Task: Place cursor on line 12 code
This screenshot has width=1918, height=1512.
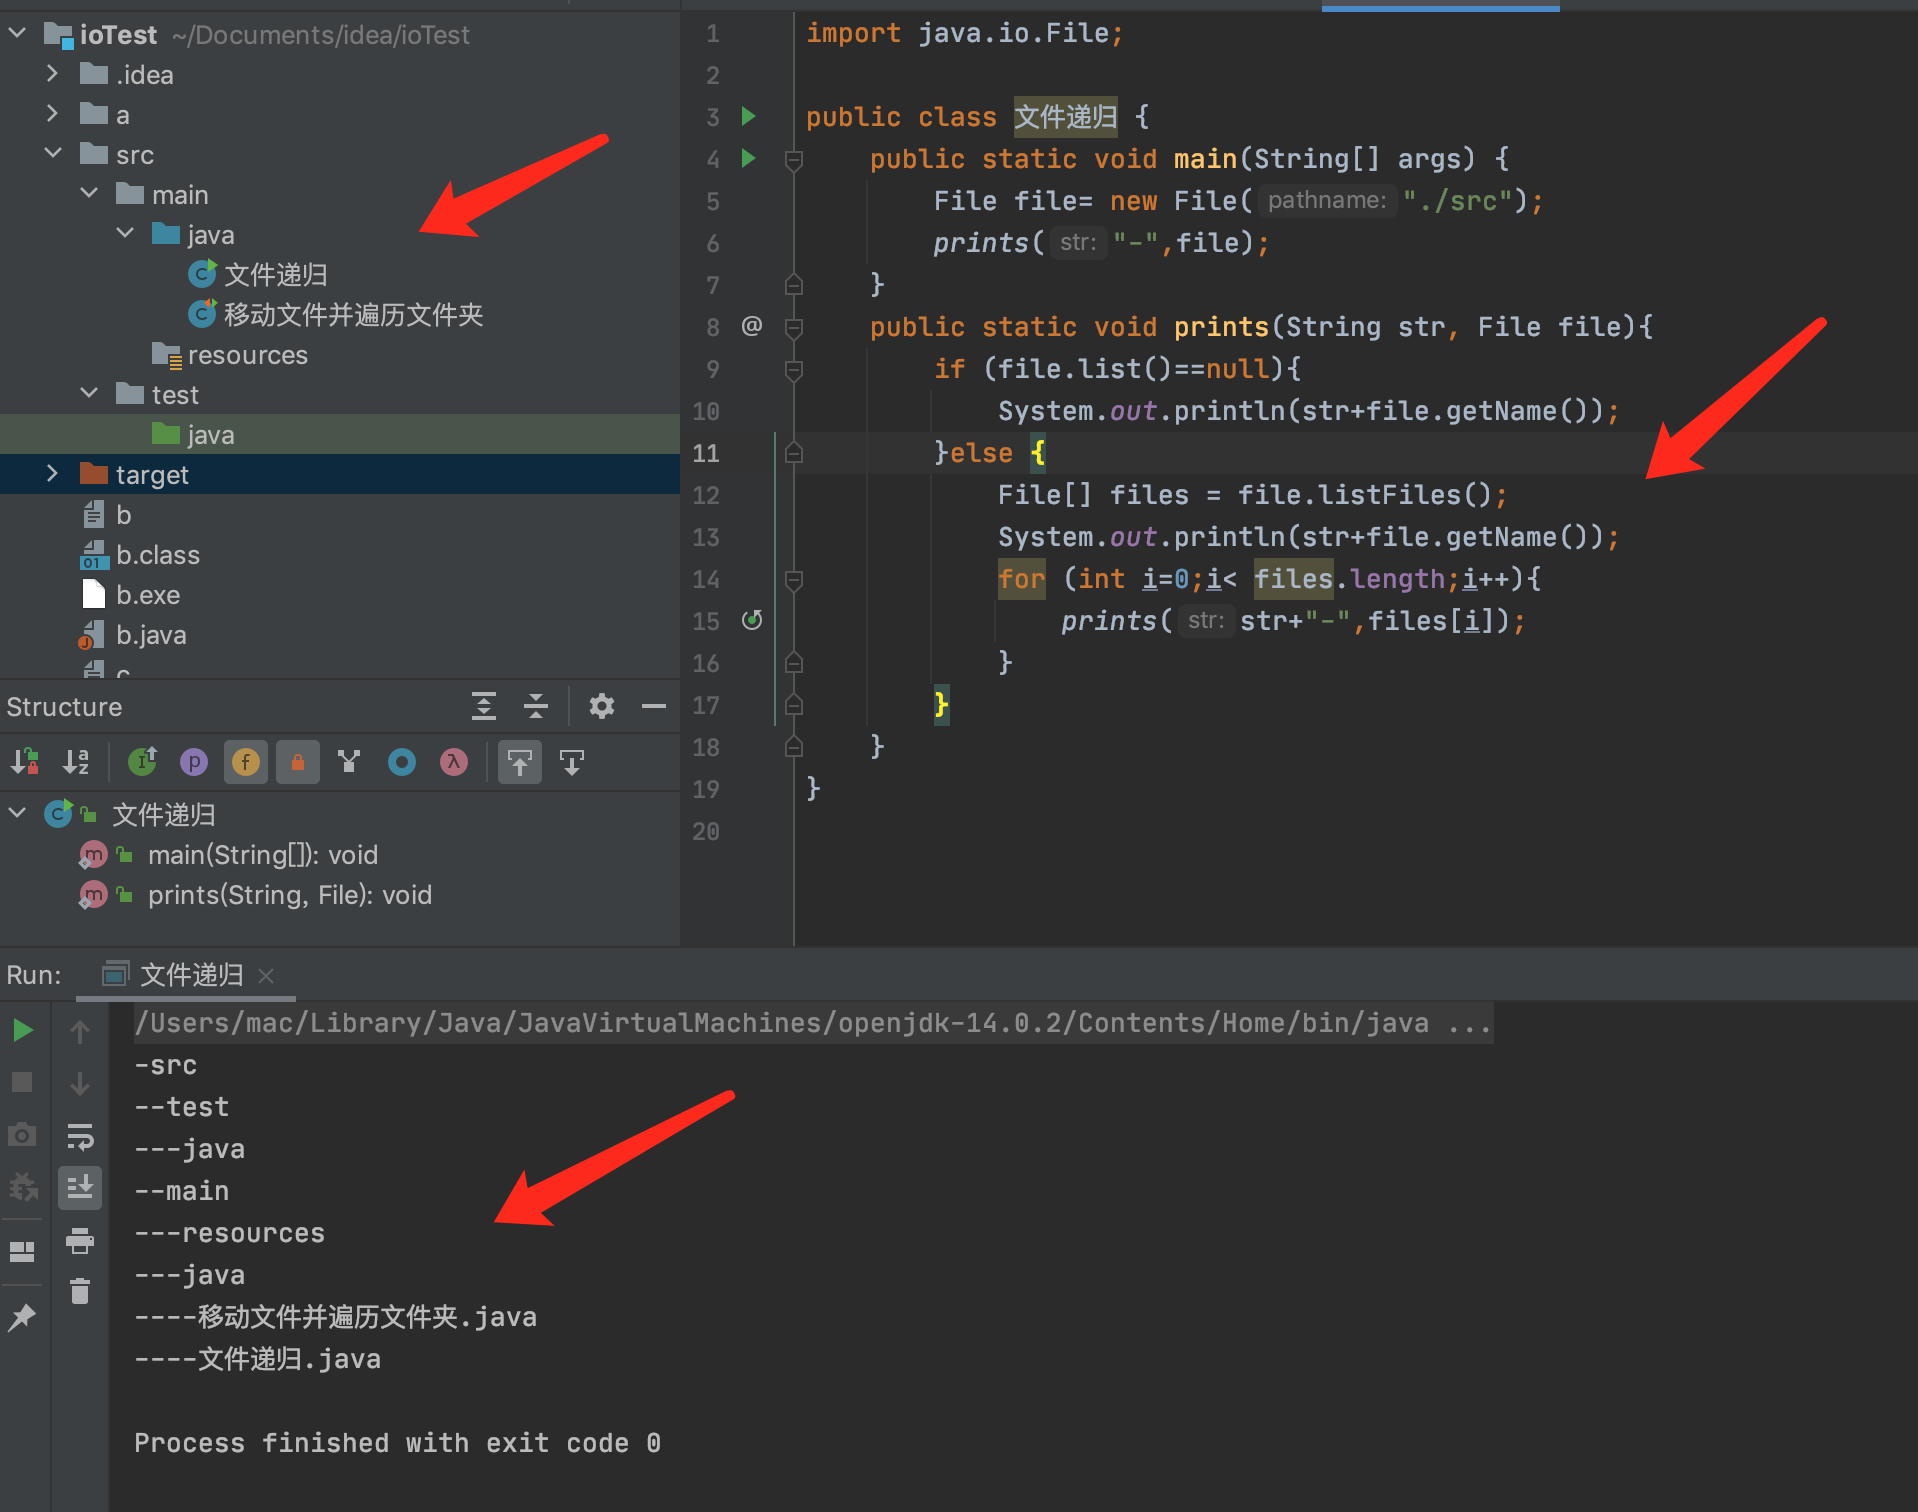Action: pyautogui.click(x=1251, y=495)
